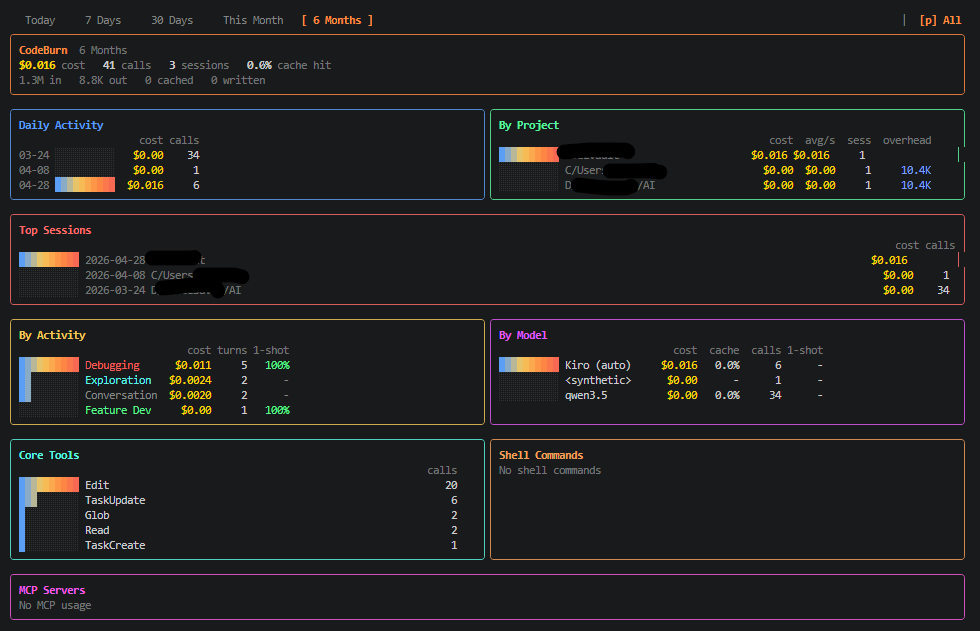The width and height of the screenshot is (980, 631).
Task: Click the 04-28 daily activity gradient bar
Action: click(x=85, y=185)
